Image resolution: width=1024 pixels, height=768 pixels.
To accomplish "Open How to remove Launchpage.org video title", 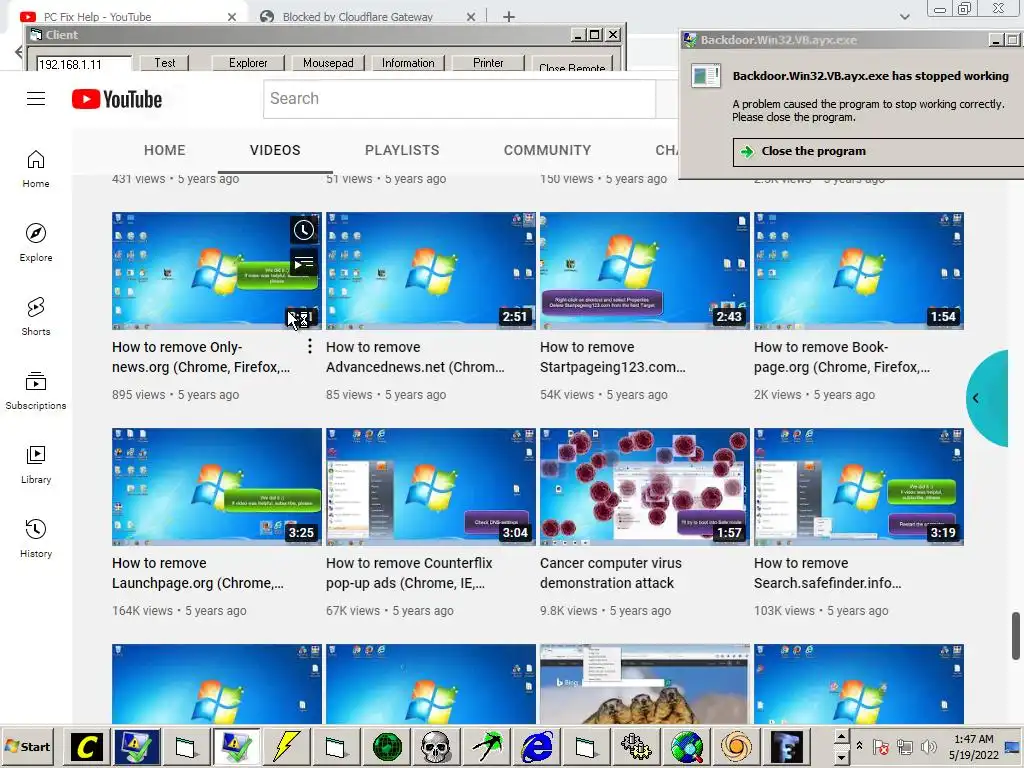I will [x=198, y=573].
